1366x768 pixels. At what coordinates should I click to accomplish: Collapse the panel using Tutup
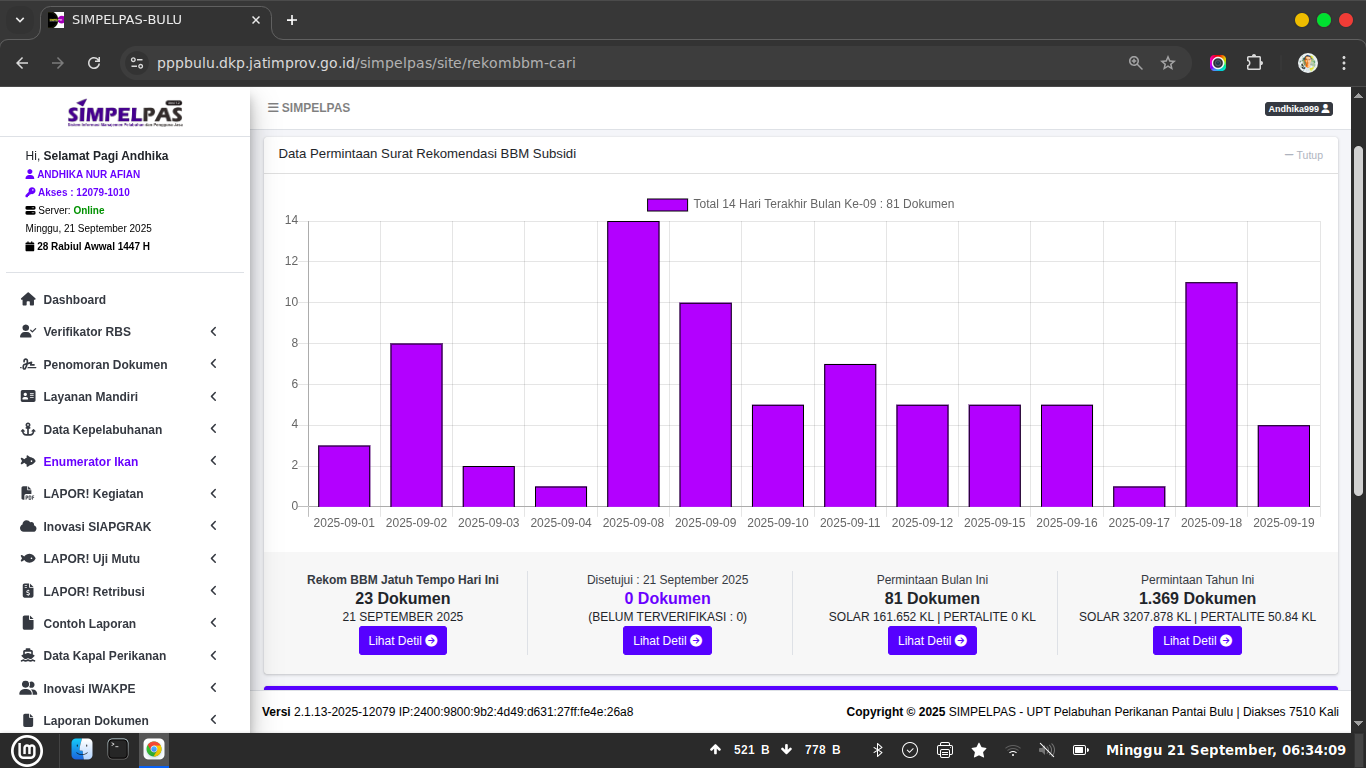tap(1303, 155)
